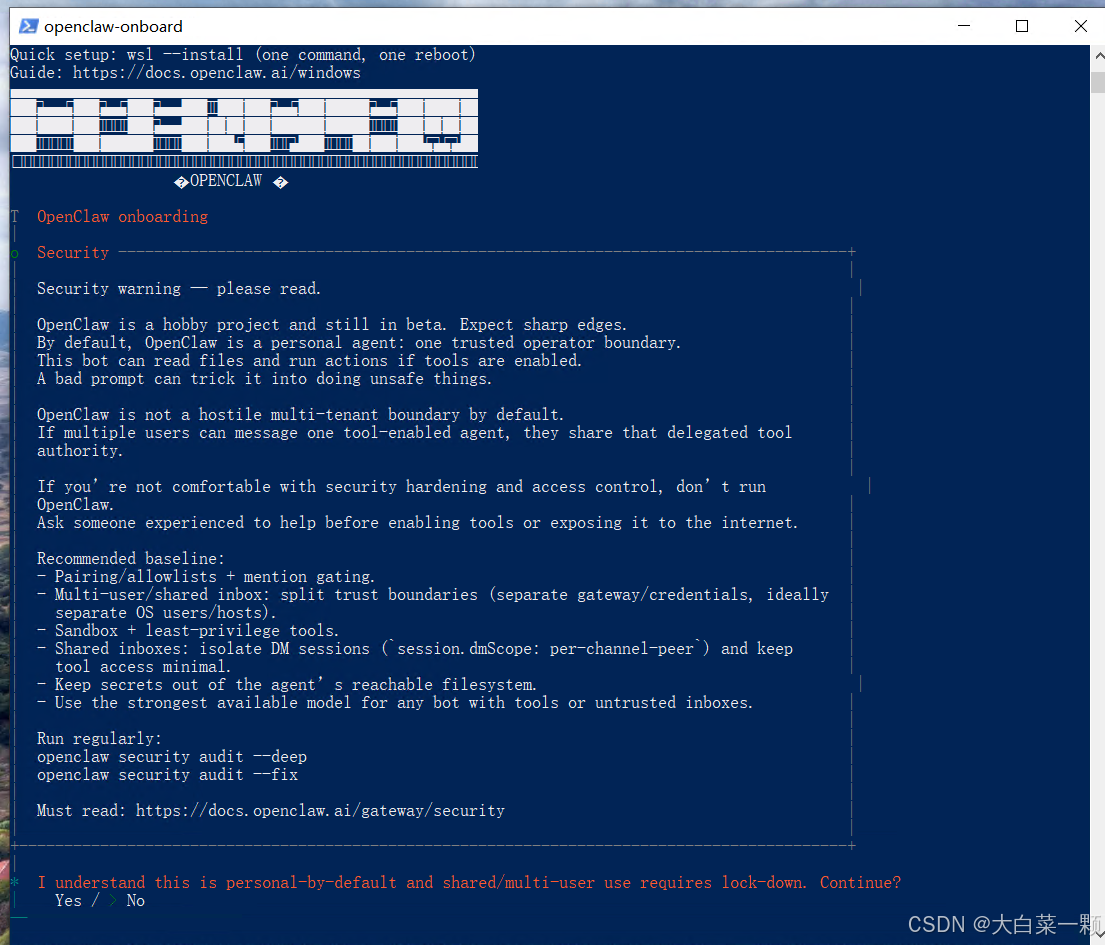Click the red 'Security' section heading
This screenshot has width=1105, height=945.
[73, 252]
